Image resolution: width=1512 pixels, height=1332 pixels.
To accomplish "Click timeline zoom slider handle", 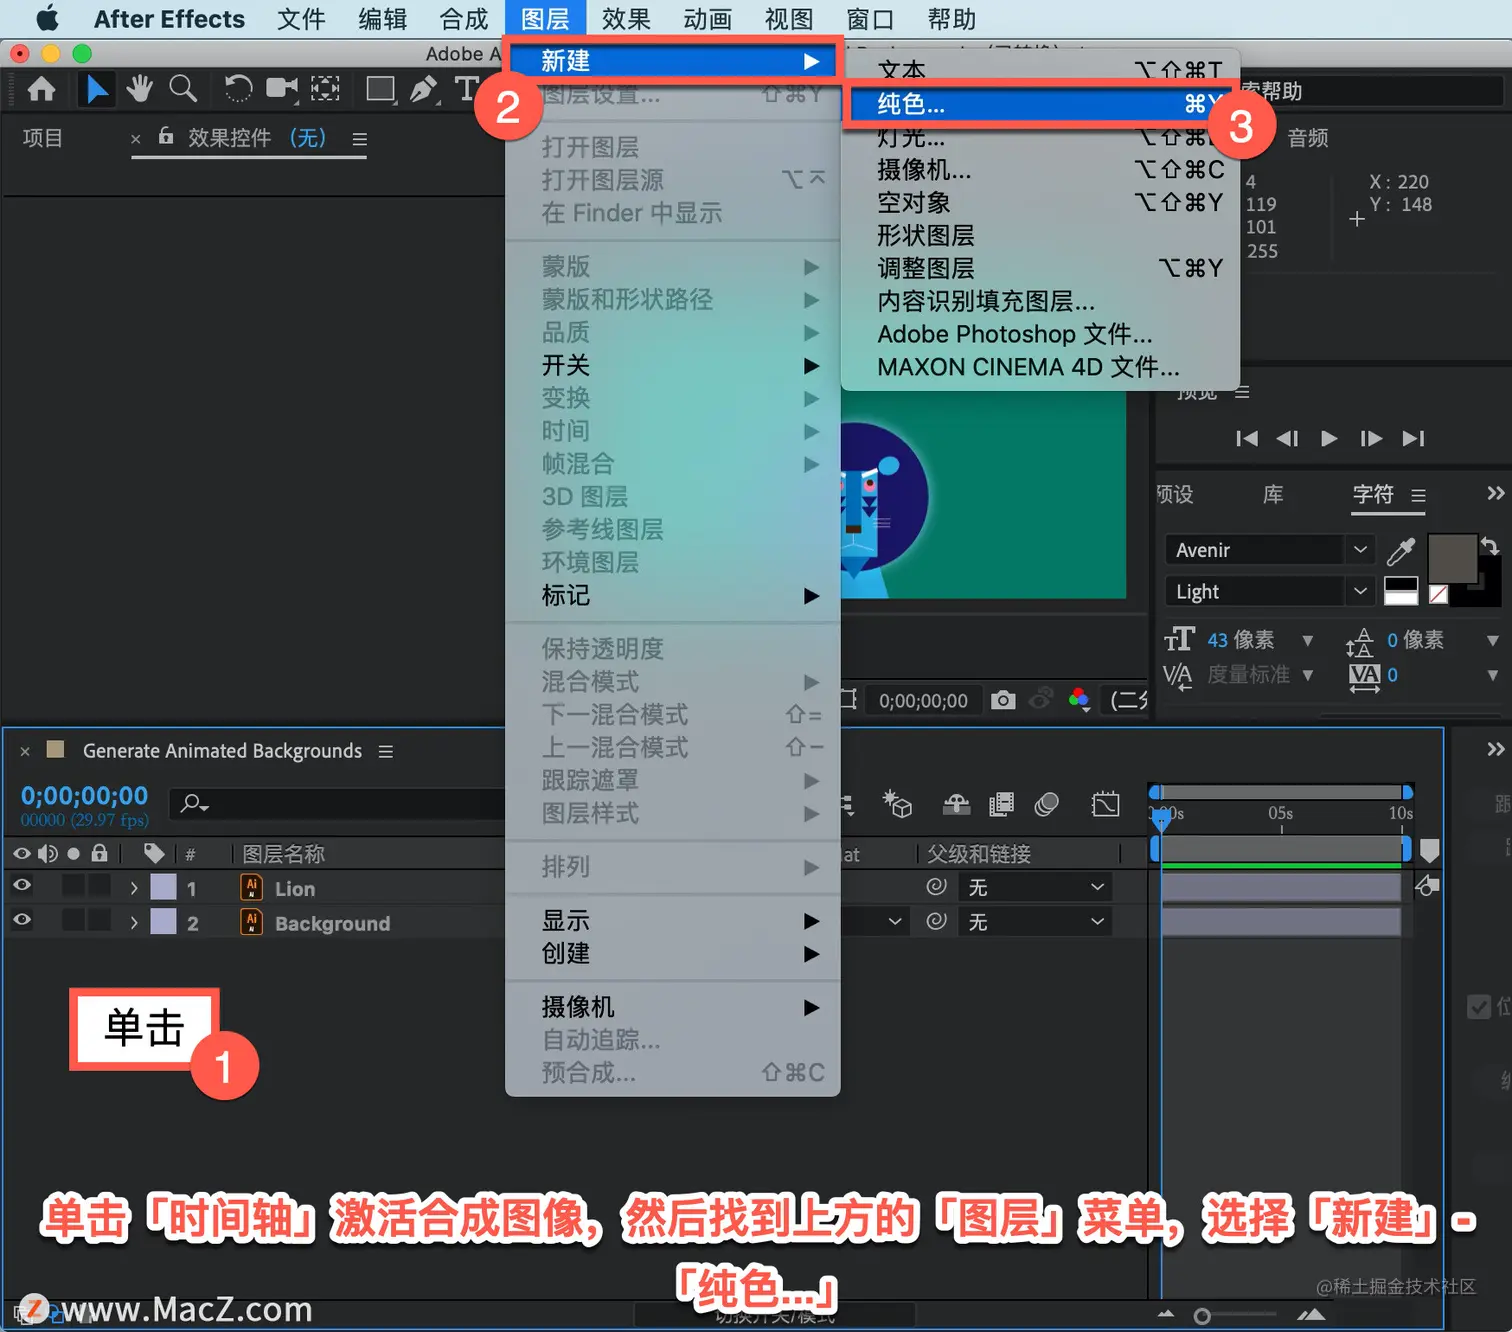I will [1202, 1316].
